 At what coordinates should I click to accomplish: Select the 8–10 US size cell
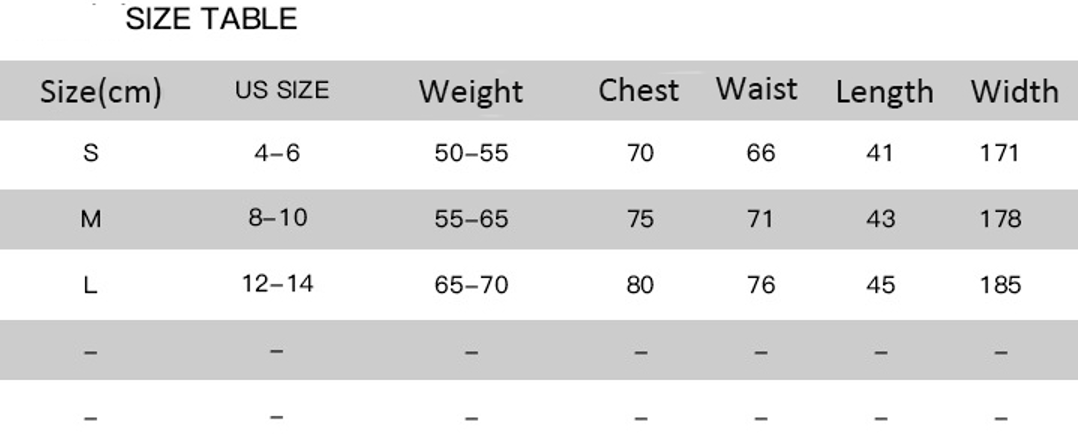pos(277,219)
